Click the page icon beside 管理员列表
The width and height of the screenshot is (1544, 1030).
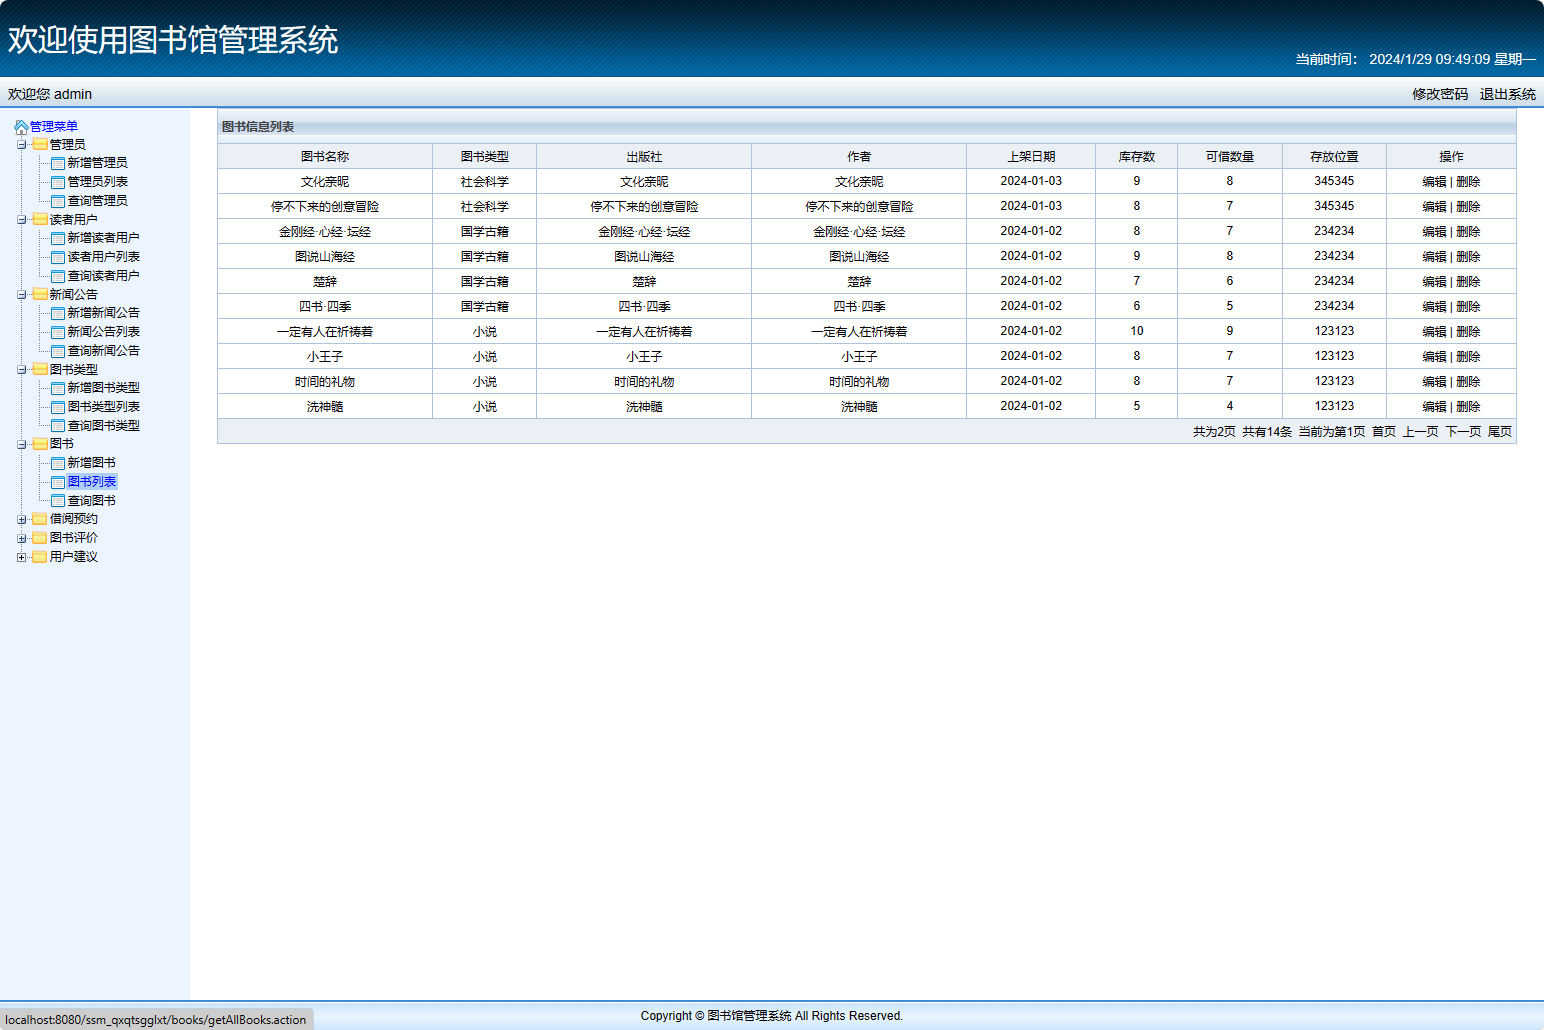(x=58, y=182)
